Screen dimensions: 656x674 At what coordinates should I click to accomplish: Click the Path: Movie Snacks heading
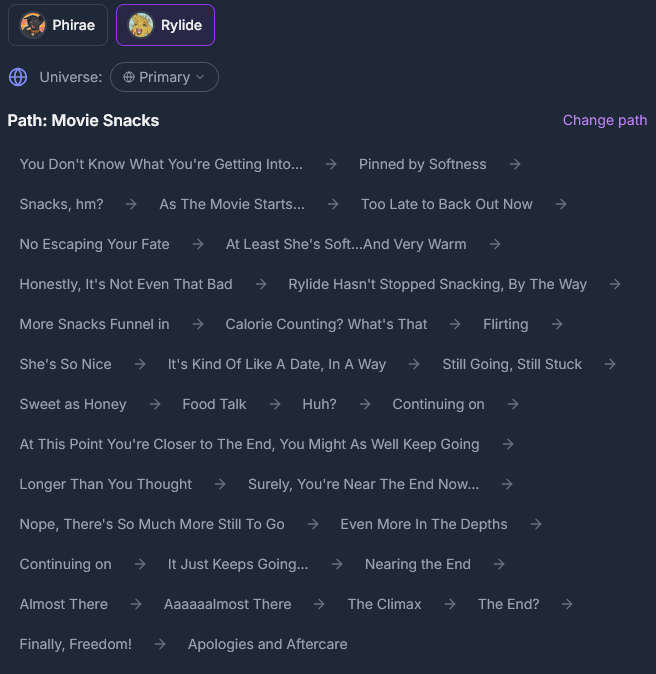tap(83, 120)
